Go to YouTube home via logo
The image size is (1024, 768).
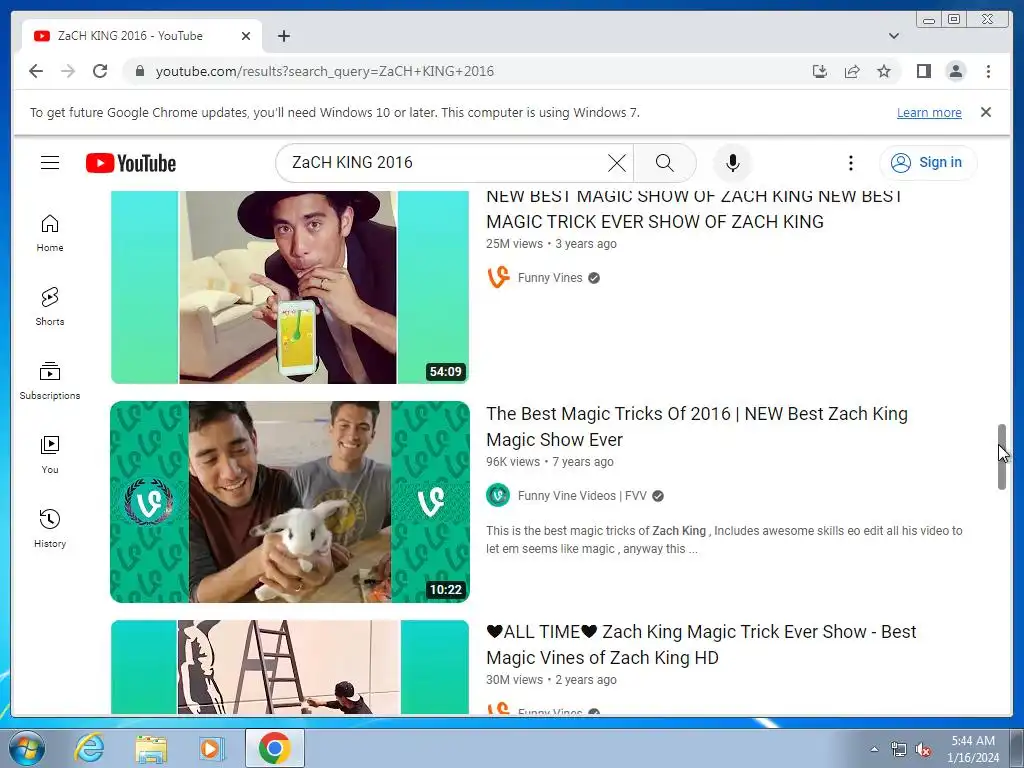point(131,163)
